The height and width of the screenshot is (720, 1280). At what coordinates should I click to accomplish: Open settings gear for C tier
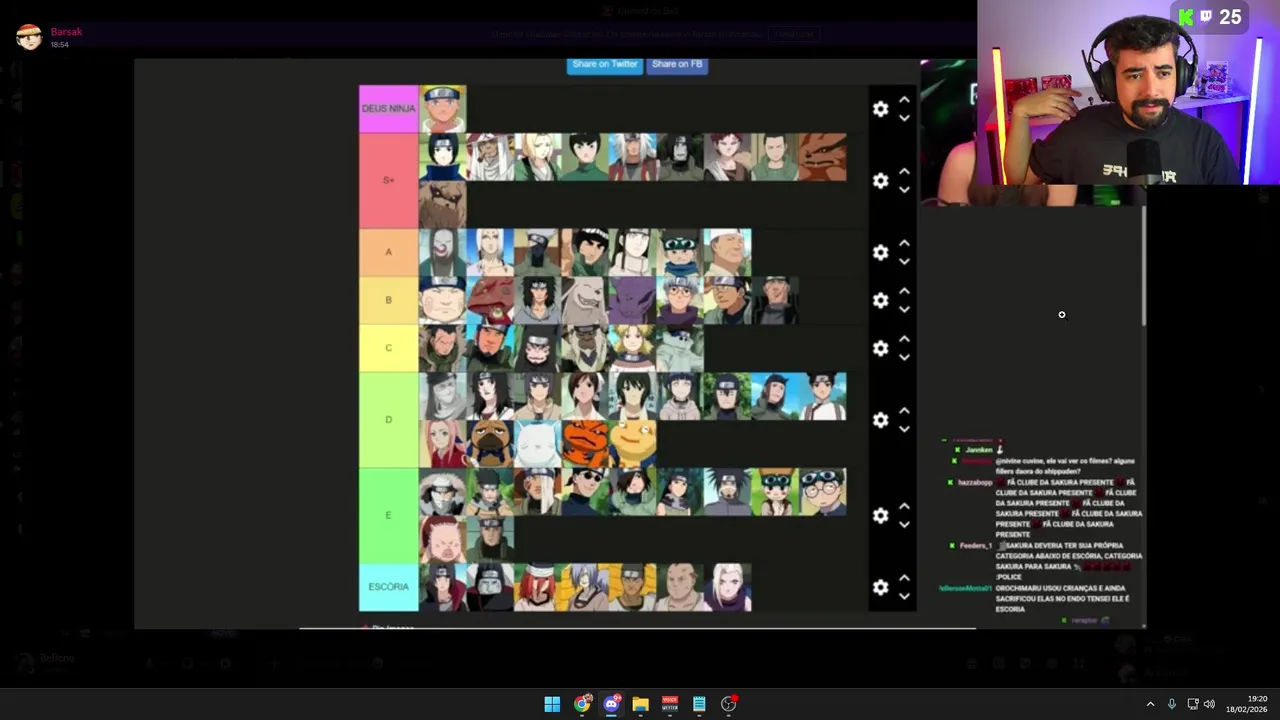[x=880, y=348]
